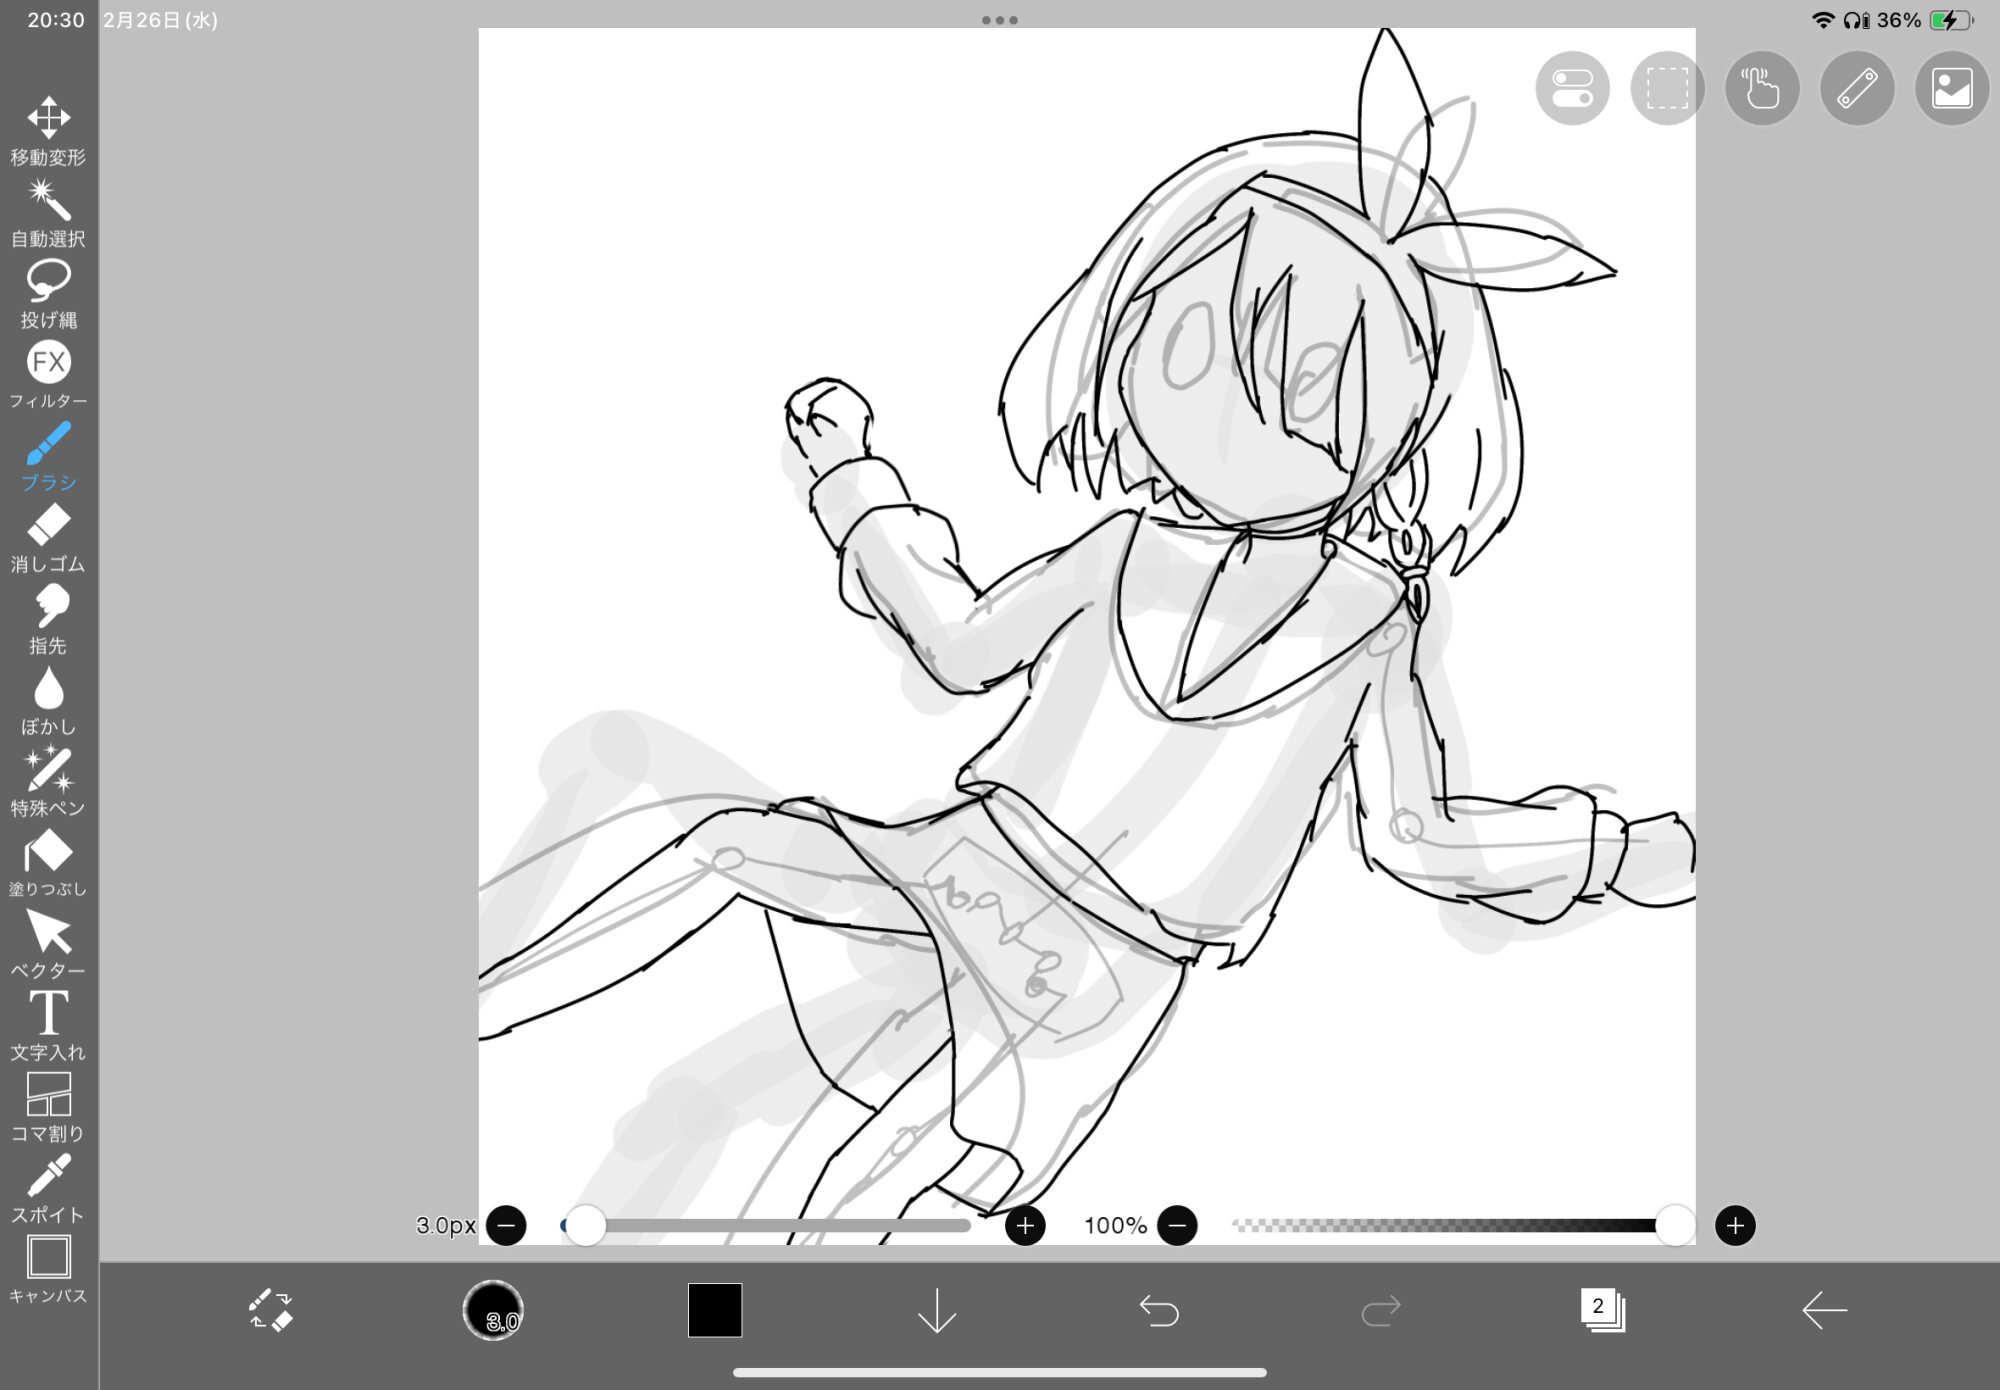The width and height of the screenshot is (2000, 1390).
Task: Select the Smudge finger tool (指先)
Action: pos(48,619)
